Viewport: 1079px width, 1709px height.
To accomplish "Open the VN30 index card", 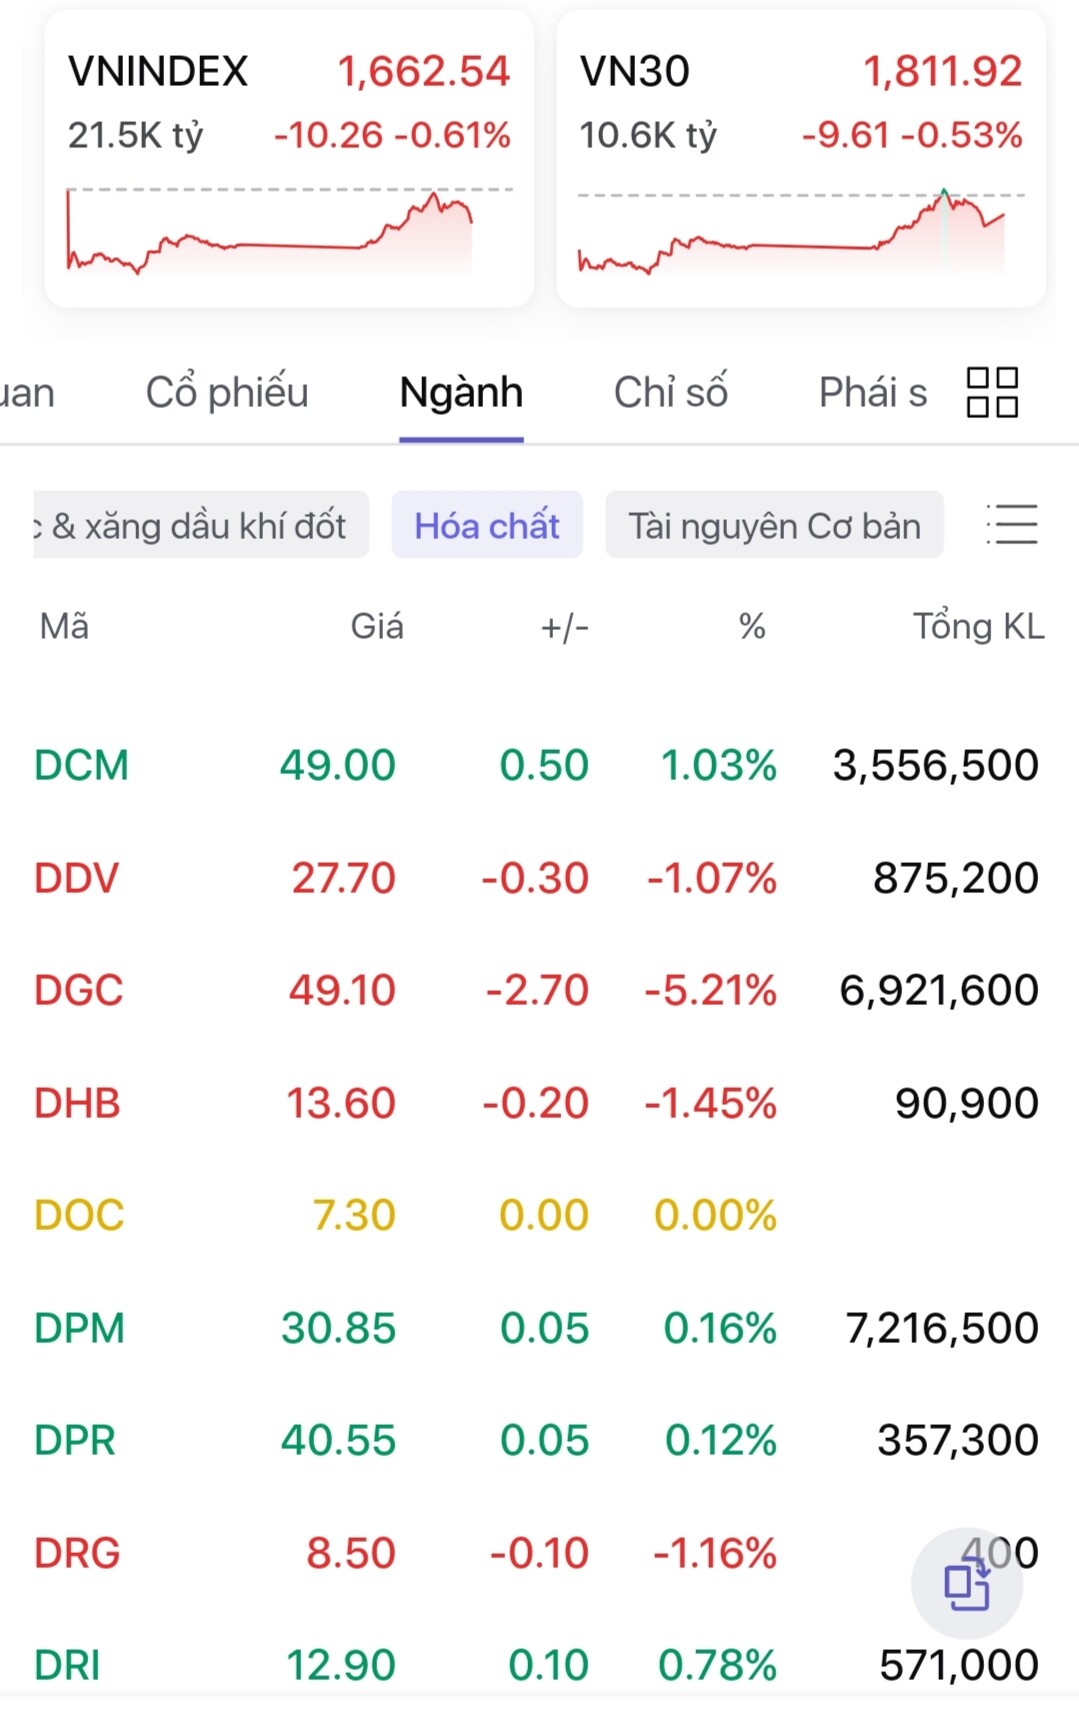I will click(x=801, y=160).
